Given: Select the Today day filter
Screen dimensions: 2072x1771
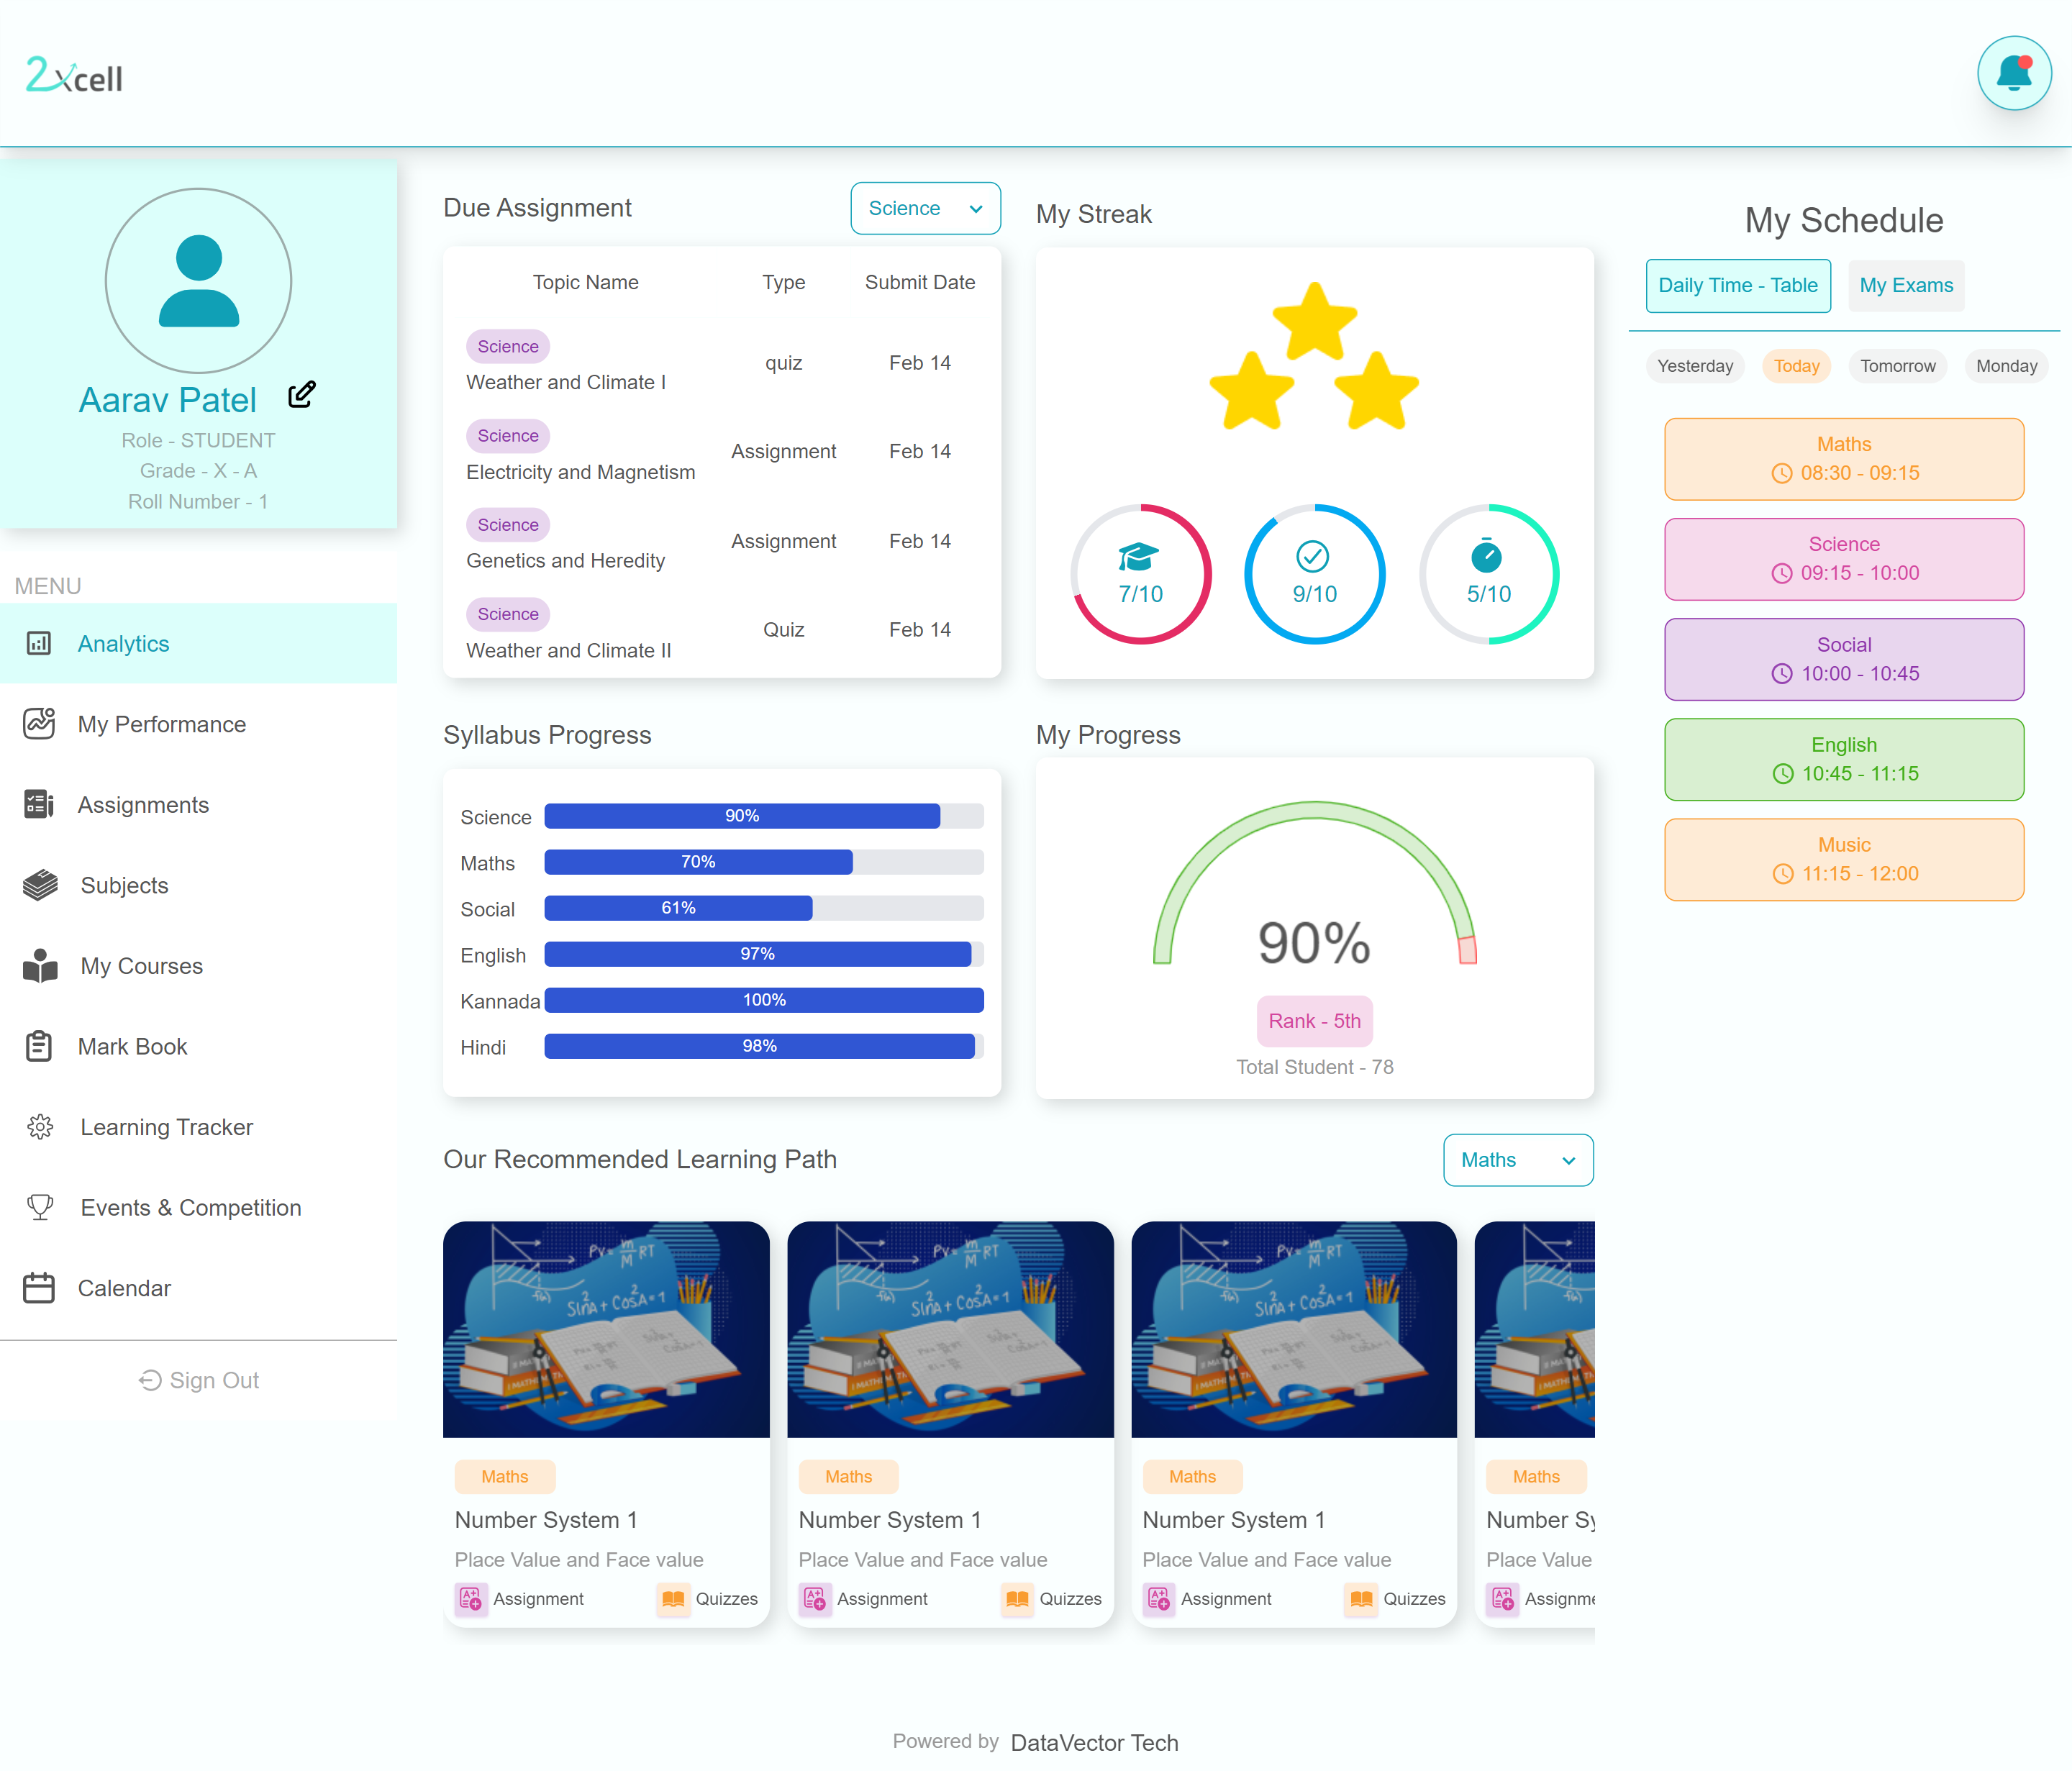Looking at the screenshot, I should click(1796, 366).
